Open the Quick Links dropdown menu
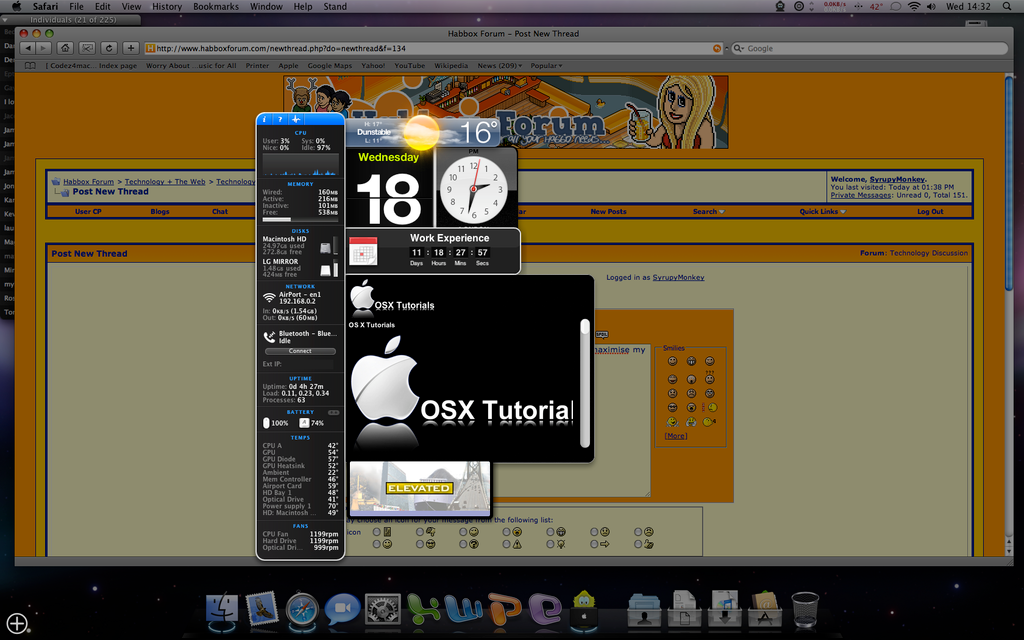This screenshot has height=640, width=1024. tap(822, 212)
